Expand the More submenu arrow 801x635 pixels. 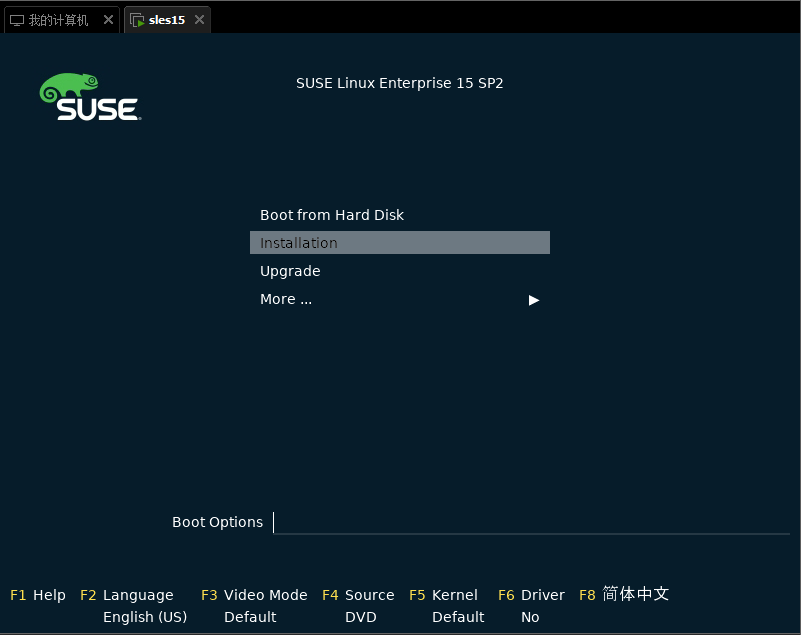pos(534,300)
